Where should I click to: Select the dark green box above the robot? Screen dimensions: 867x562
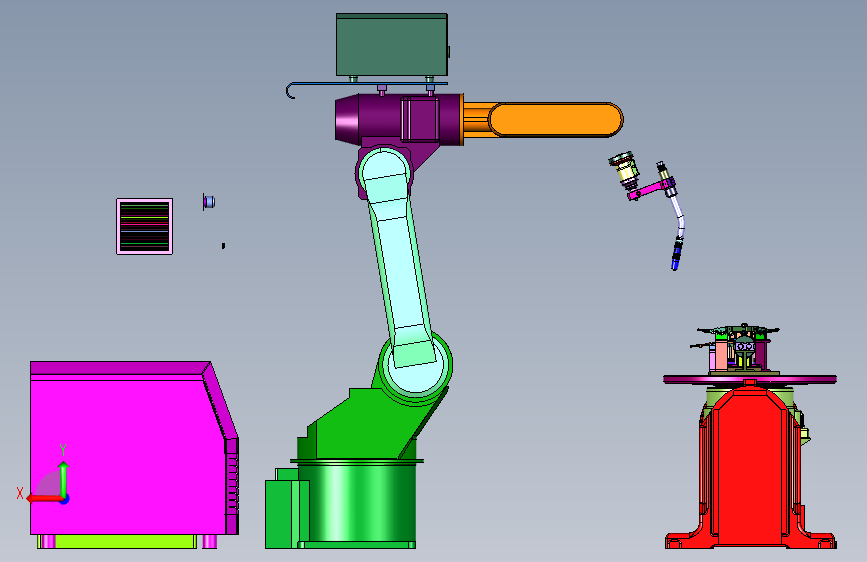click(x=392, y=45)
